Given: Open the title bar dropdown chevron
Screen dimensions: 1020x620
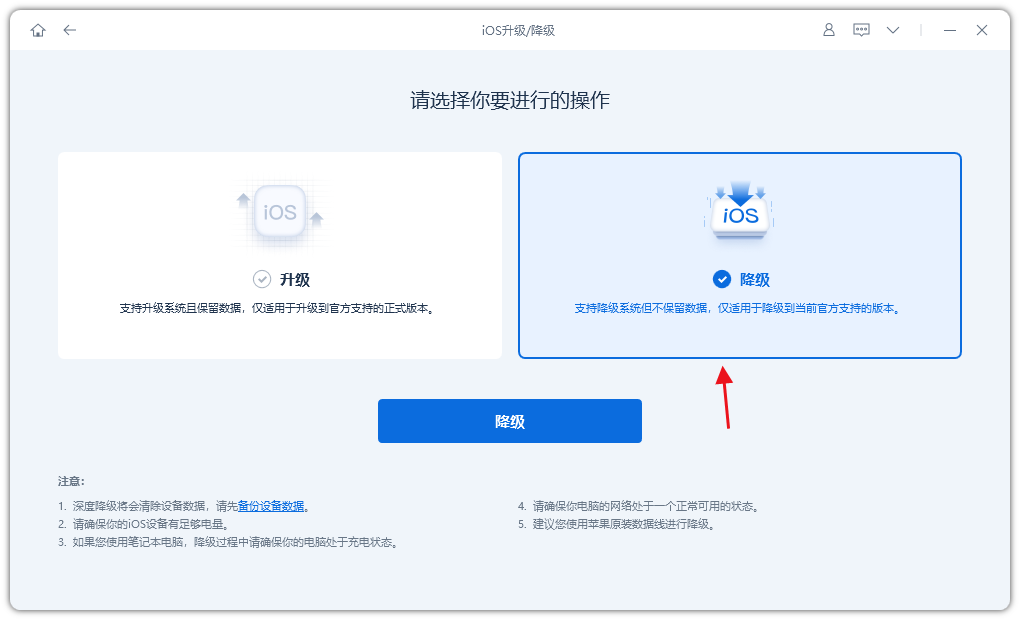Looking at the screenshot, I should tap(892, 30).
